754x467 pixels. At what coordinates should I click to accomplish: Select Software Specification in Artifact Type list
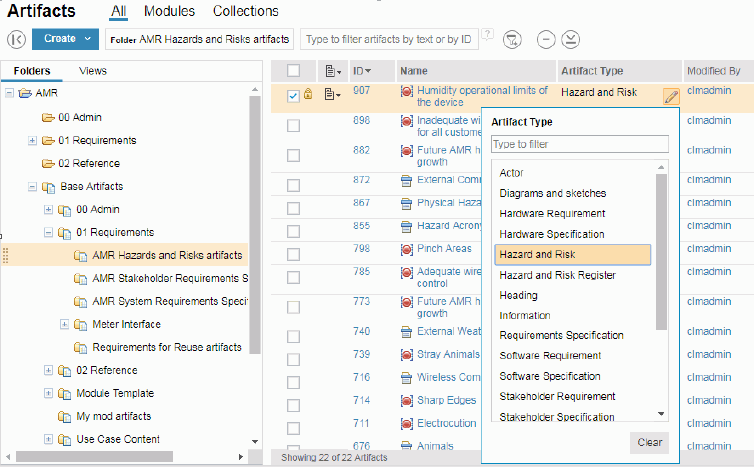click(x=550, y=376)
